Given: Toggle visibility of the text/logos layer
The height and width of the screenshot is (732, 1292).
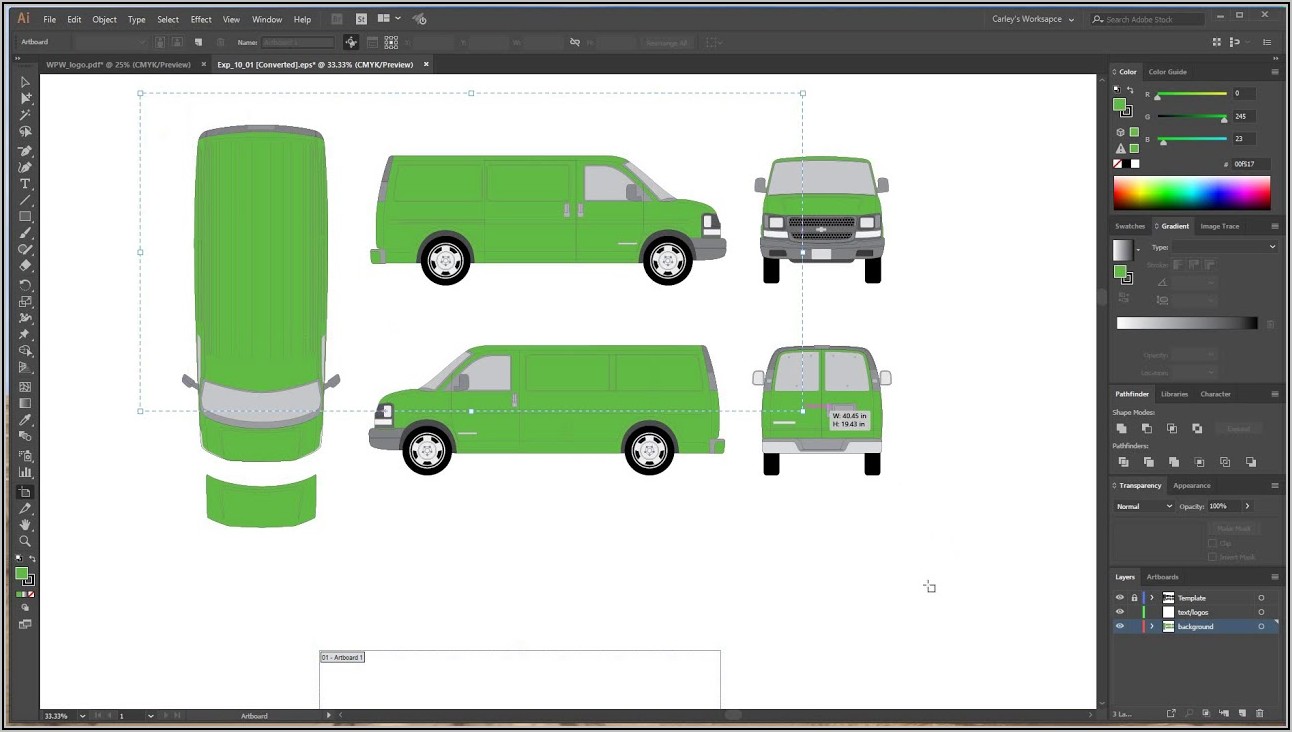Looking at the screenshot, I should pos(1119,612).
